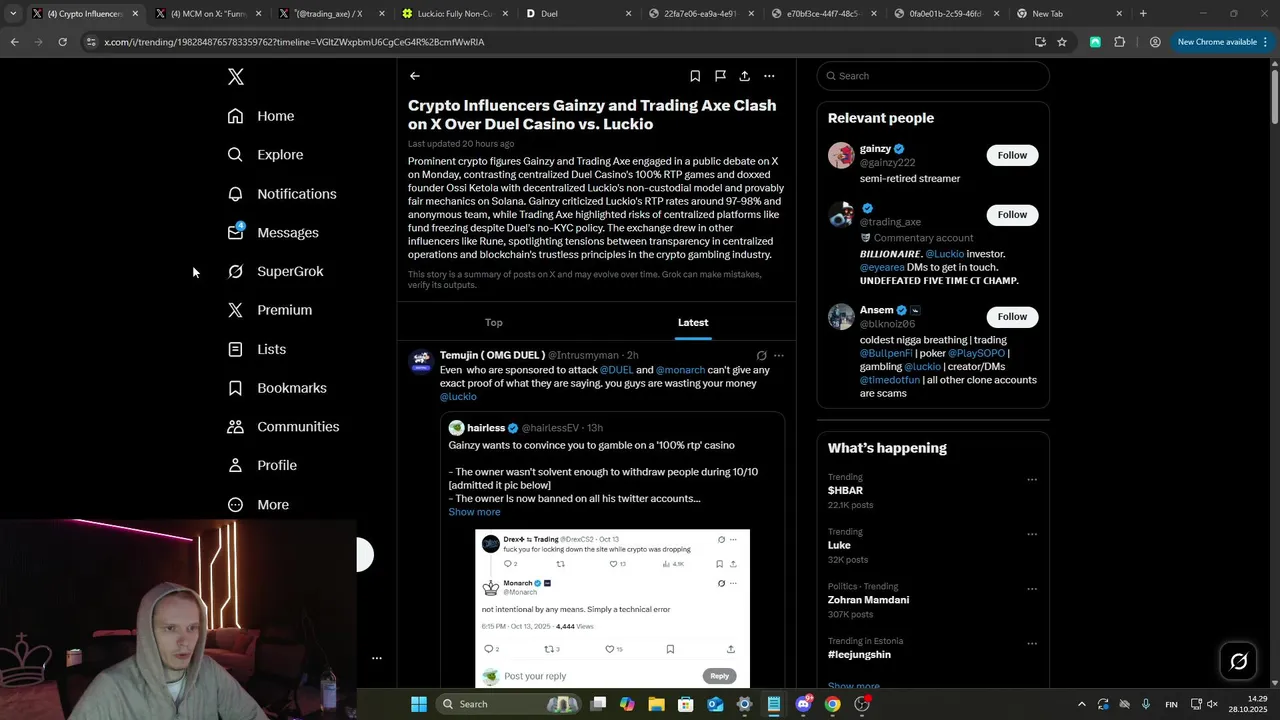Switch to the Top tab
The height and width of the screenshot is (720, 1280).
[494, 322]
